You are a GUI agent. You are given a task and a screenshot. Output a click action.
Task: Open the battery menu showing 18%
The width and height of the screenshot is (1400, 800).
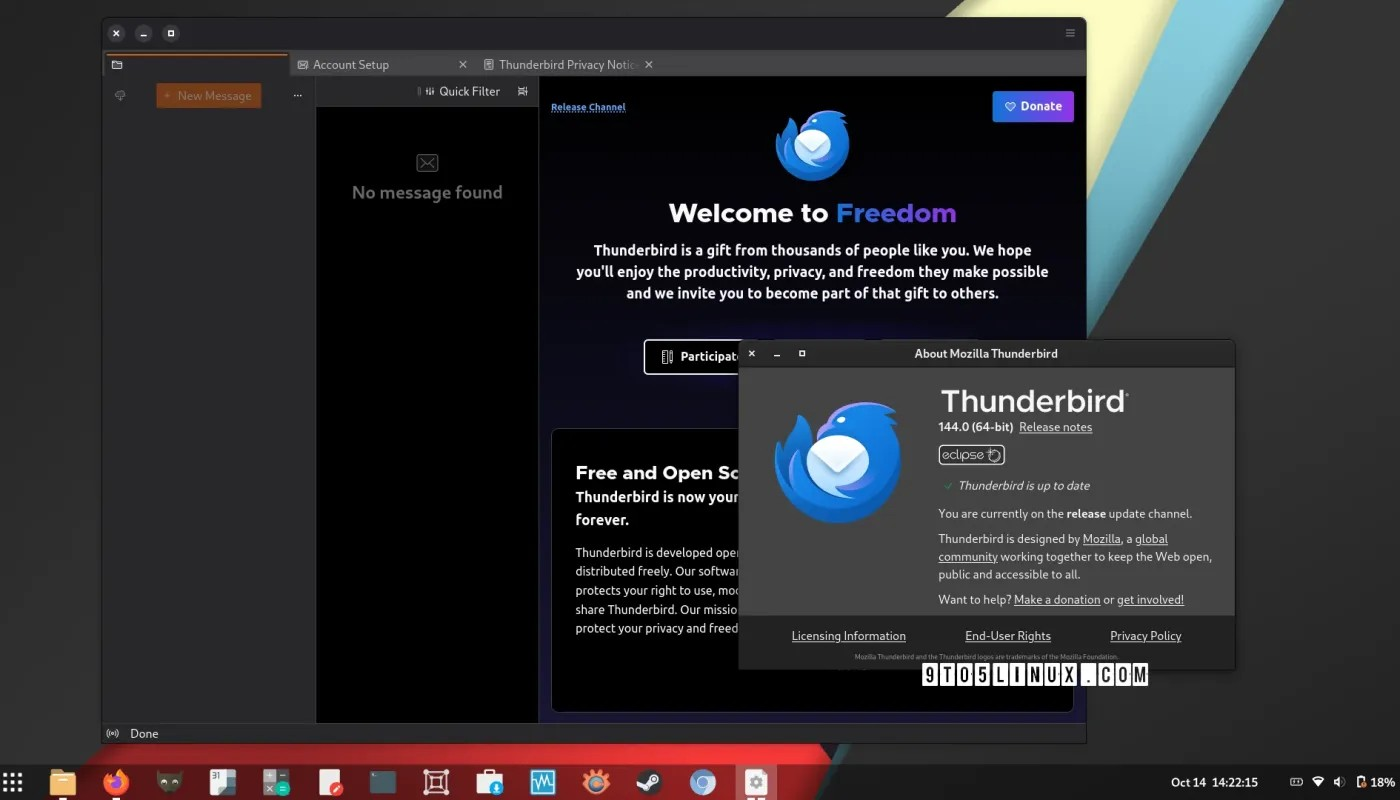click(1372, 782)
